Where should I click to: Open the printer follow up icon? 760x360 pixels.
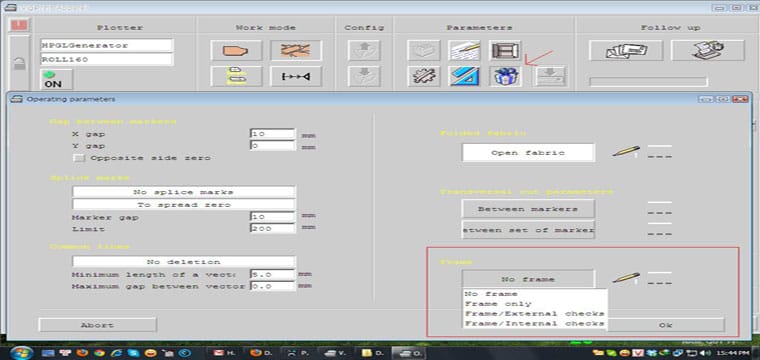tap(707, 50)
